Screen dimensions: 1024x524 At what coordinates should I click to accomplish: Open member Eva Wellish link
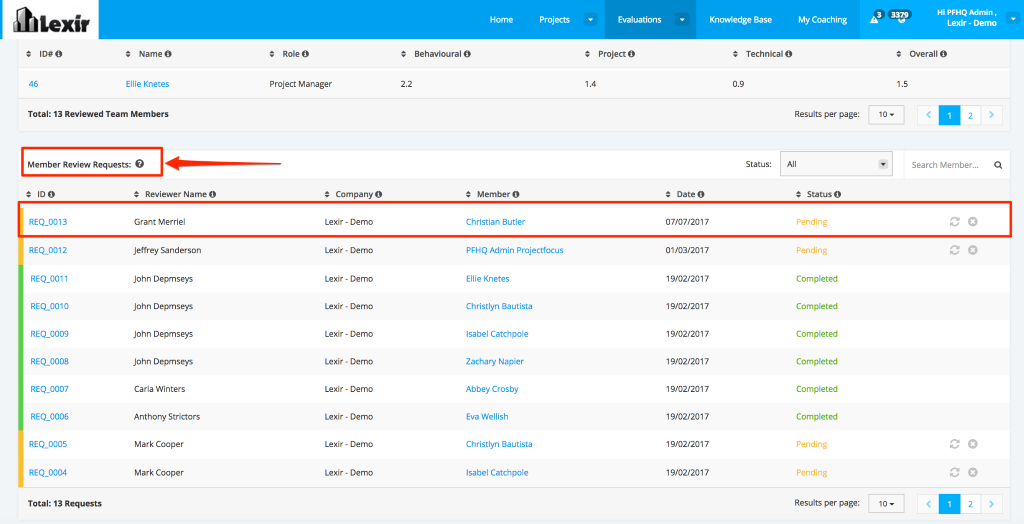click(x=487, y=416)
